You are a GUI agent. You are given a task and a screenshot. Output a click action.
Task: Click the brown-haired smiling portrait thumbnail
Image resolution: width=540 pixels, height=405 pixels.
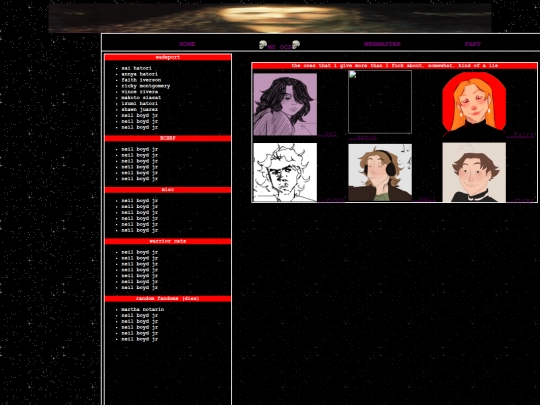click(474, 172)
